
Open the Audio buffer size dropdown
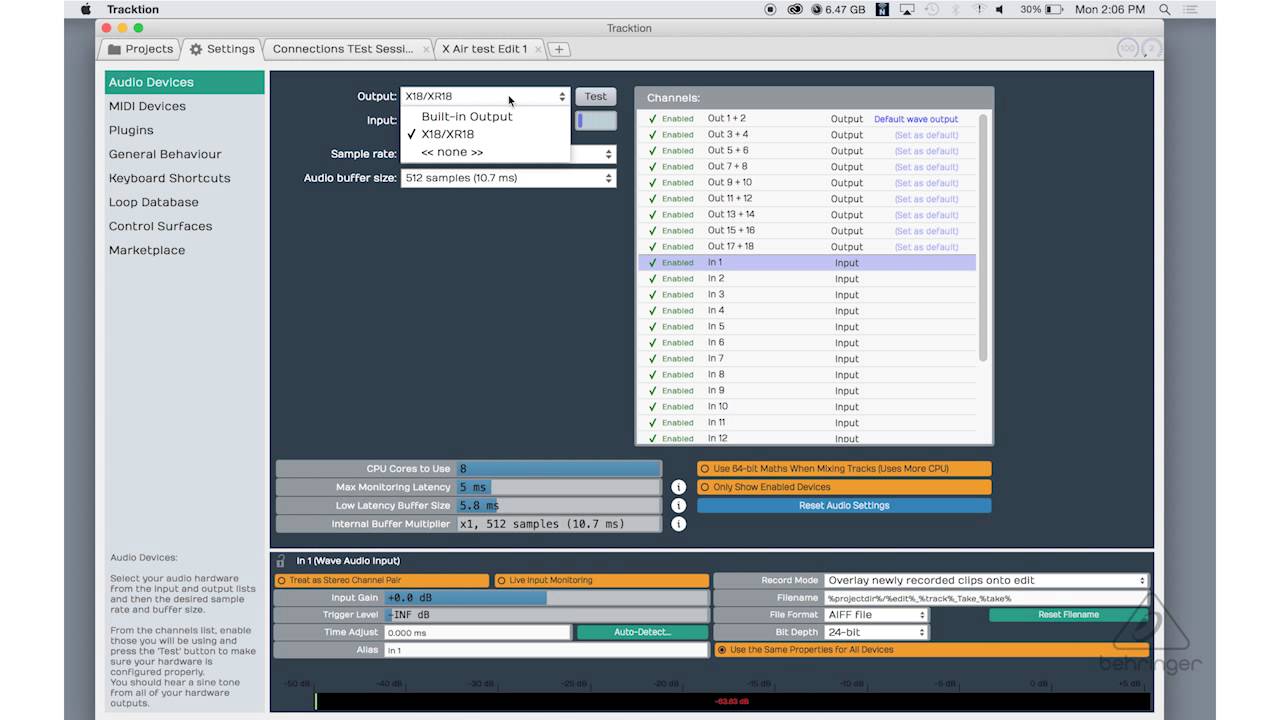click(x=508, y=178)
